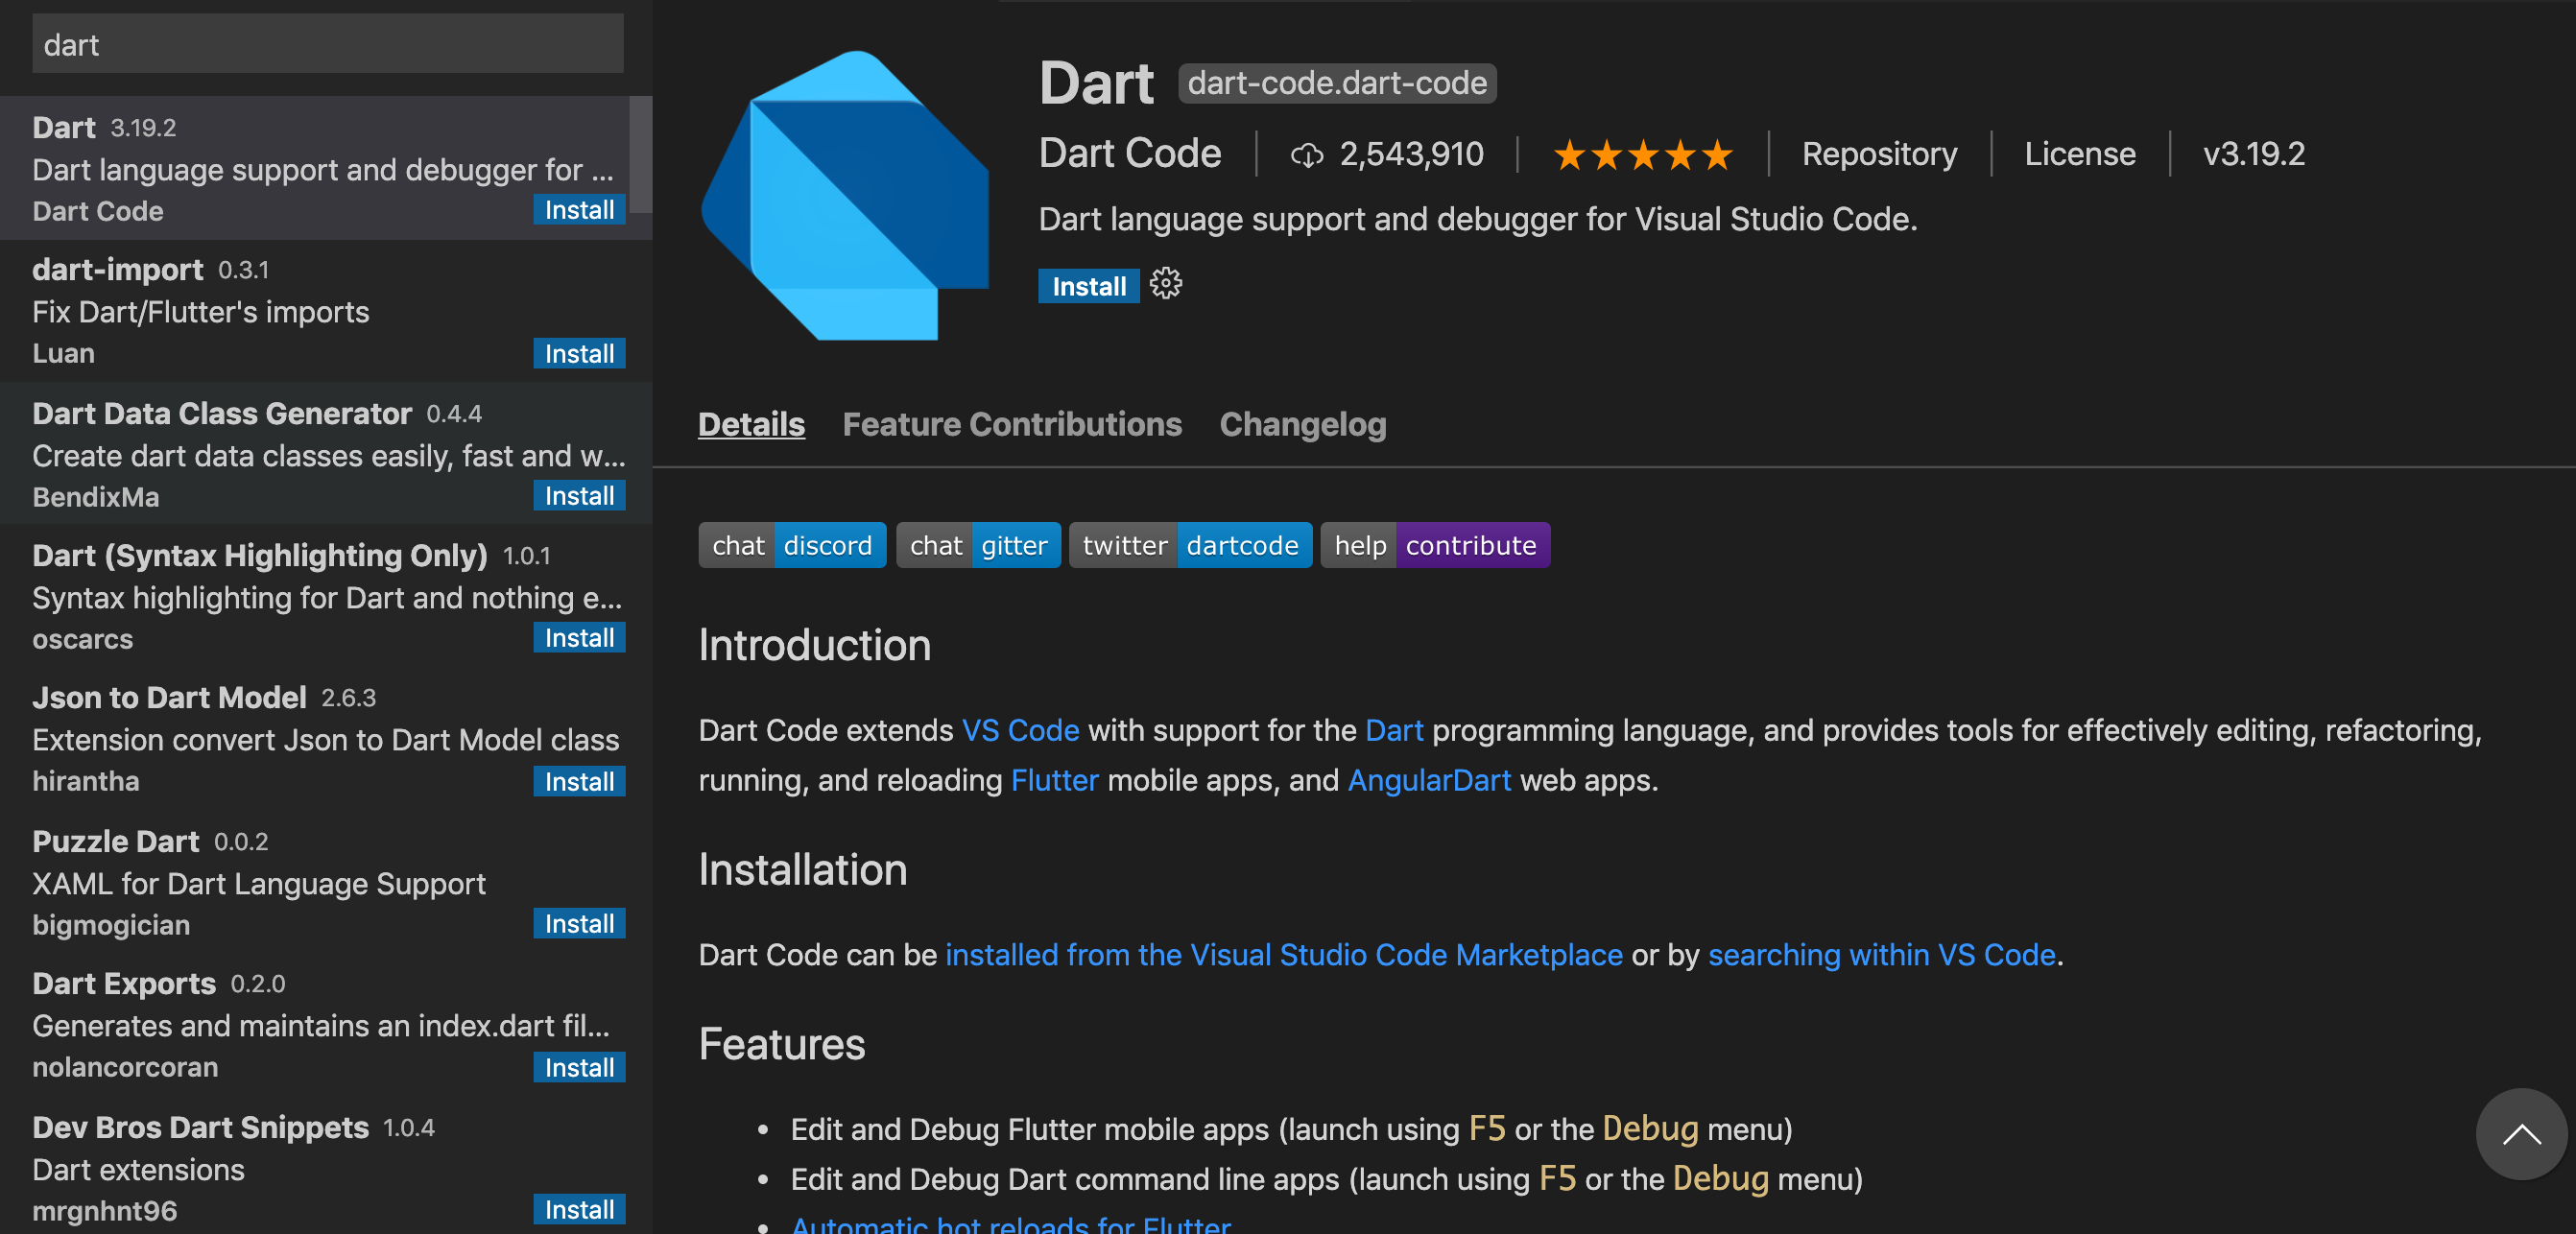Viewport: 2576px width, 1234px height.
Task: Open the Visual Studio Code Marketplace install link
Action: [x=1284, y=954]
